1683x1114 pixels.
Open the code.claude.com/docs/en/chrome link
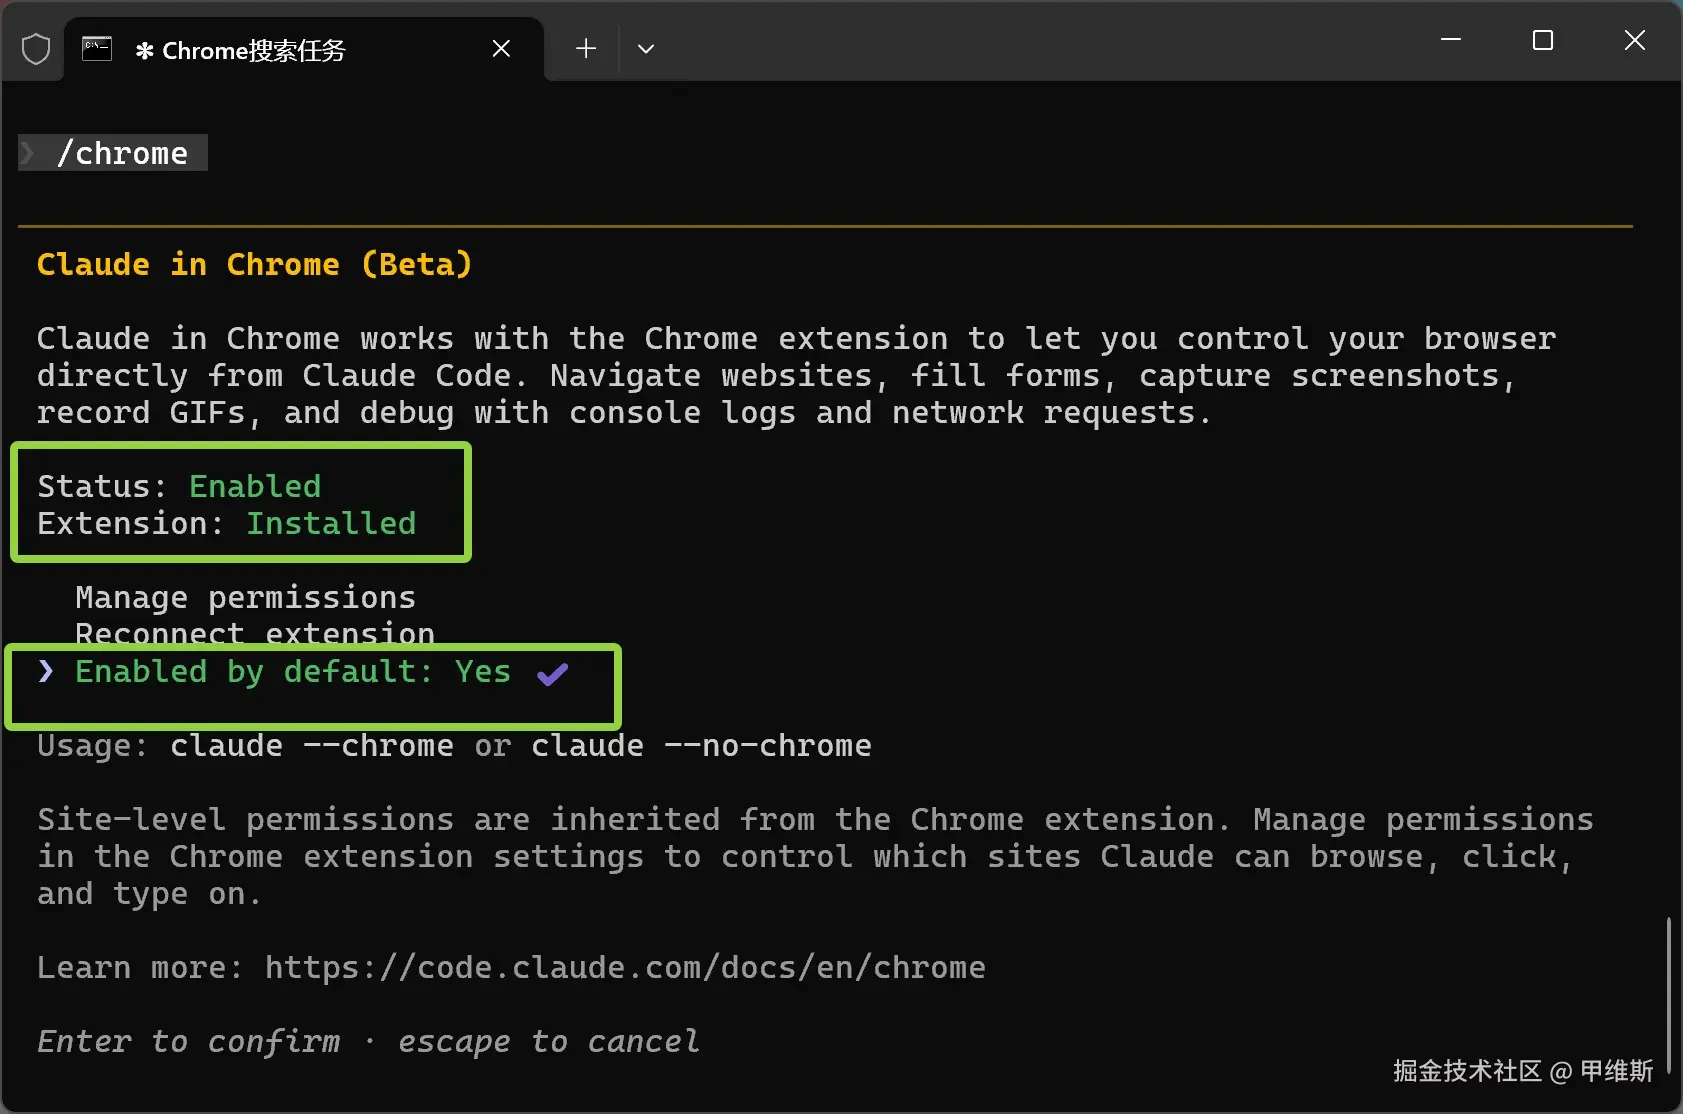tap(625, 968)
